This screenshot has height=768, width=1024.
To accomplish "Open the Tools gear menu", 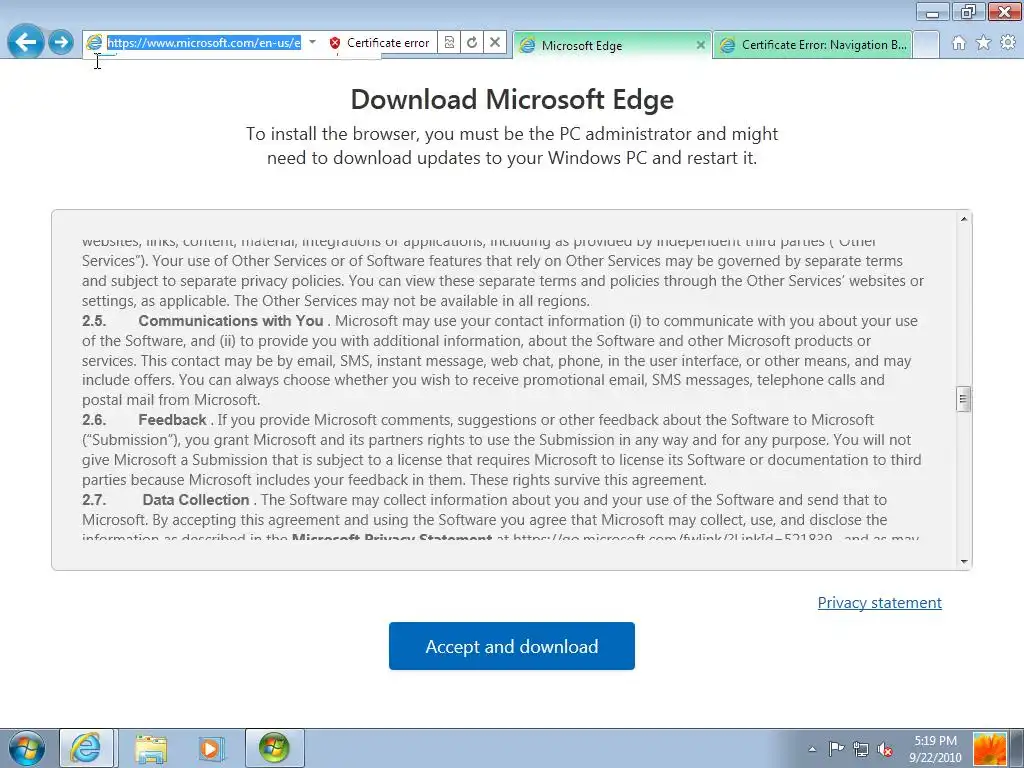I will [x=1008, y=43].
